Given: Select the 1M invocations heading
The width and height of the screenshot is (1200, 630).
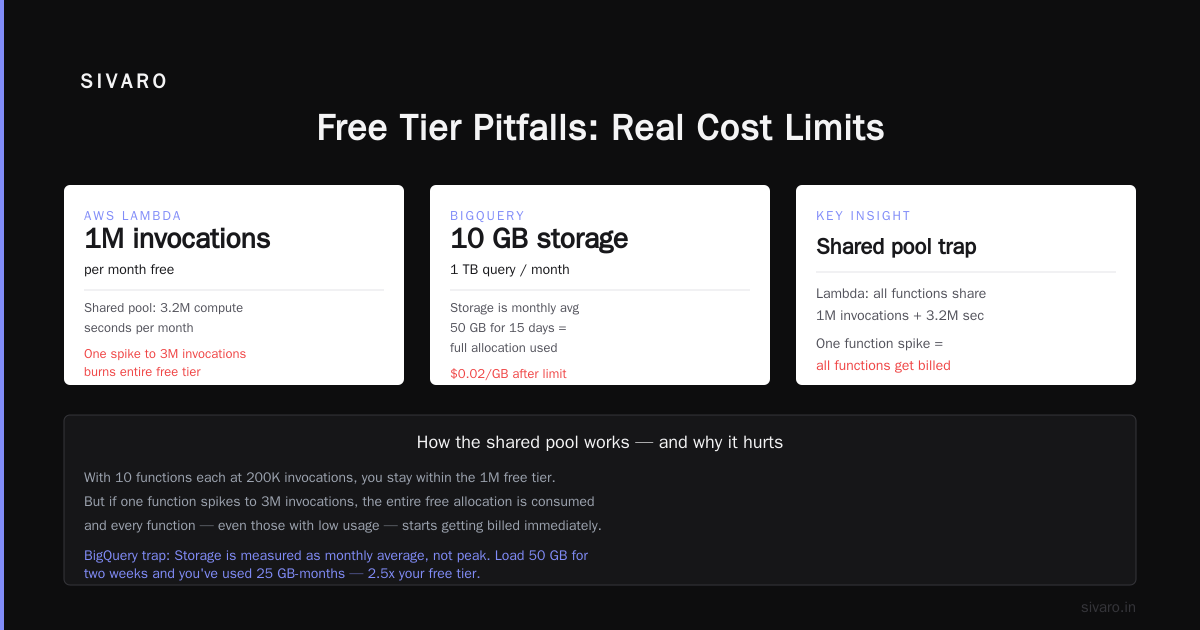Looking at the screenshot, I should [x=177, y=238].
